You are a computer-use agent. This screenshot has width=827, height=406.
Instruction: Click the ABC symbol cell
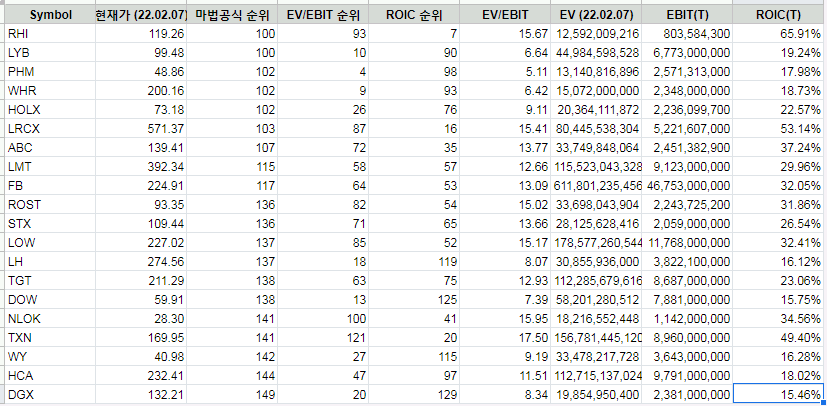pyautogui.click(x=50, y=148)
